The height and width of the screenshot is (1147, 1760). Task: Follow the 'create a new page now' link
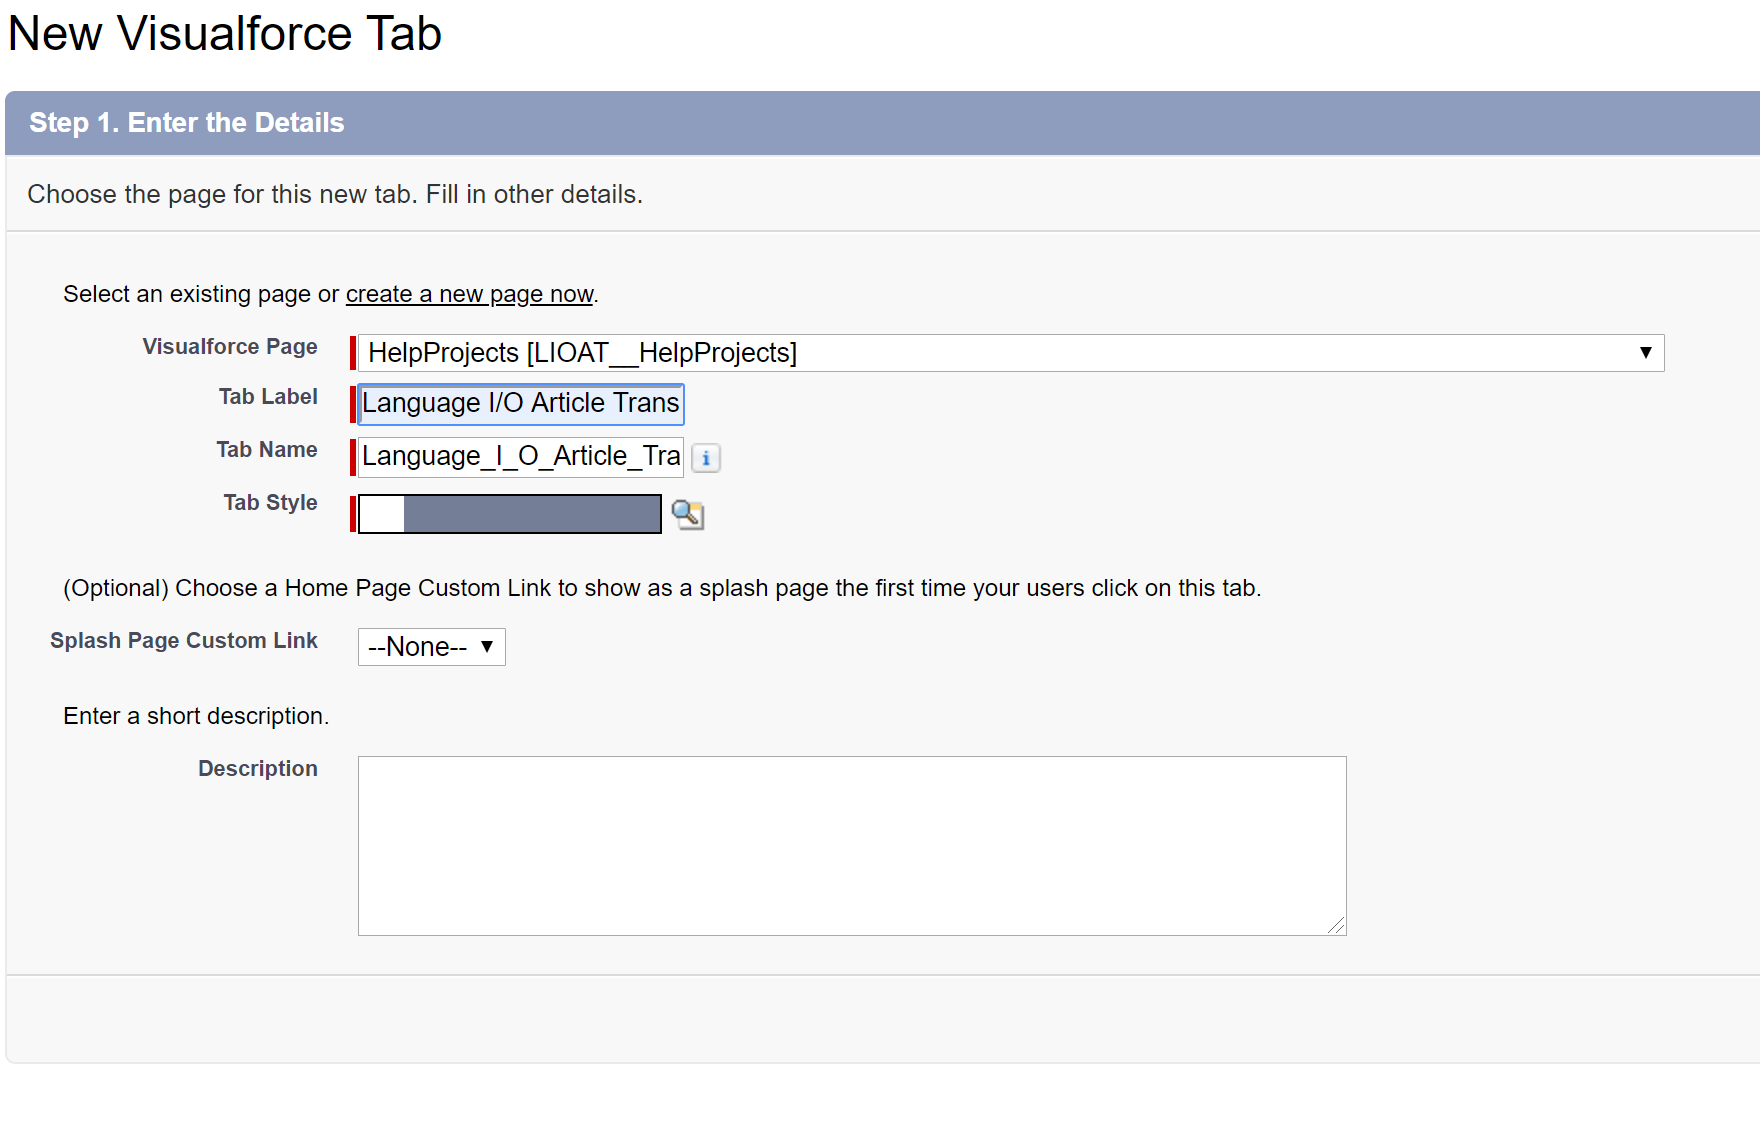(469, 294)
